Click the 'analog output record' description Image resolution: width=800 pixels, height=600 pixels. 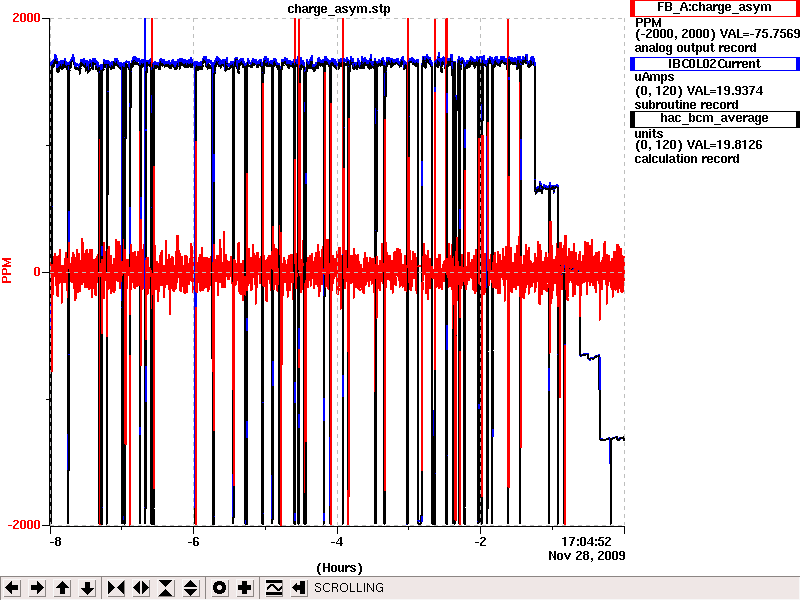pos(695,48)
